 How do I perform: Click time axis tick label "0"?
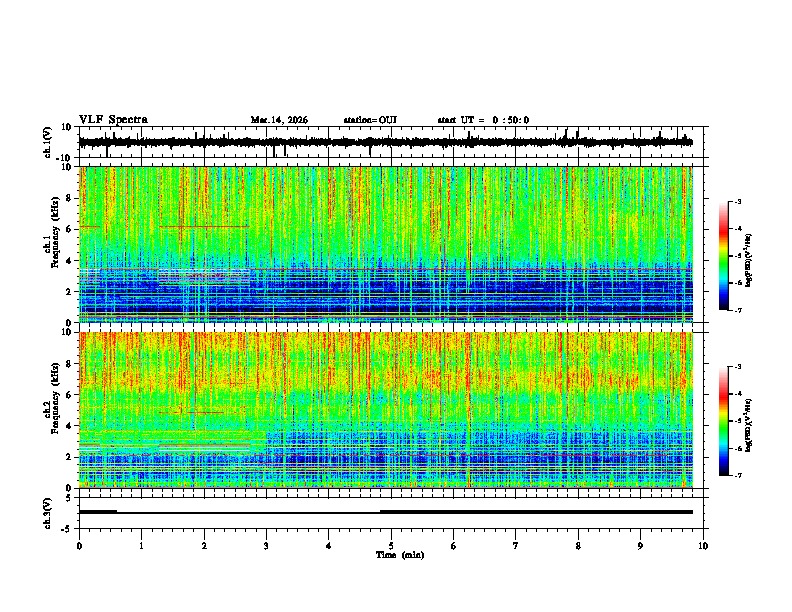click(79, 546)
